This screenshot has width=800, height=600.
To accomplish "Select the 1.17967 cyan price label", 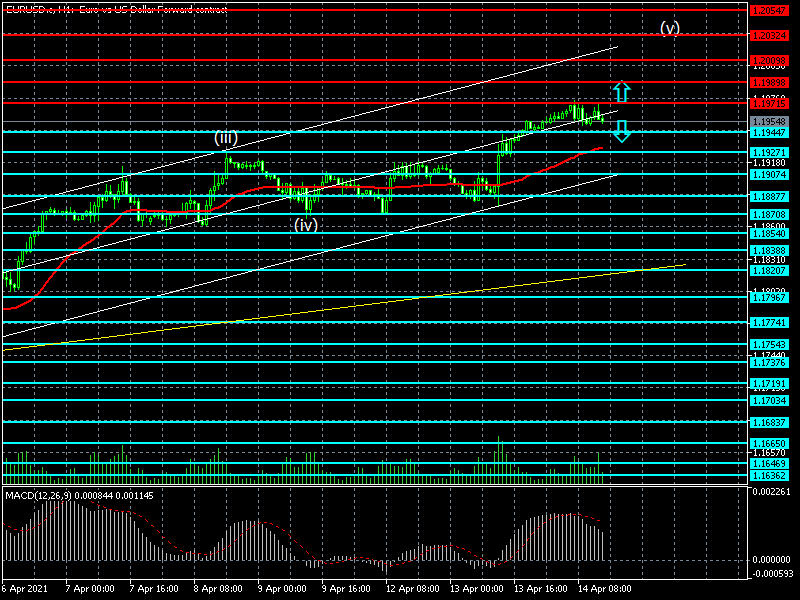I will pos(769,297).
